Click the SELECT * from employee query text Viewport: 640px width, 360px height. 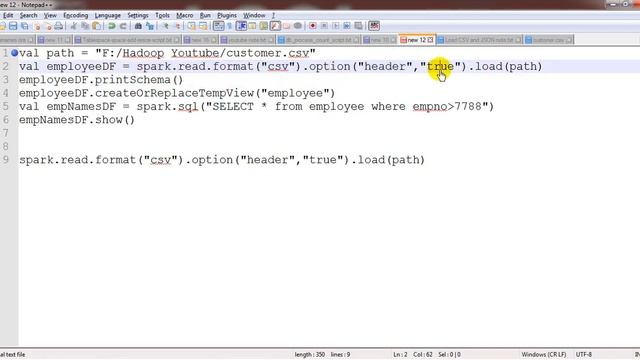click(288, 107)
